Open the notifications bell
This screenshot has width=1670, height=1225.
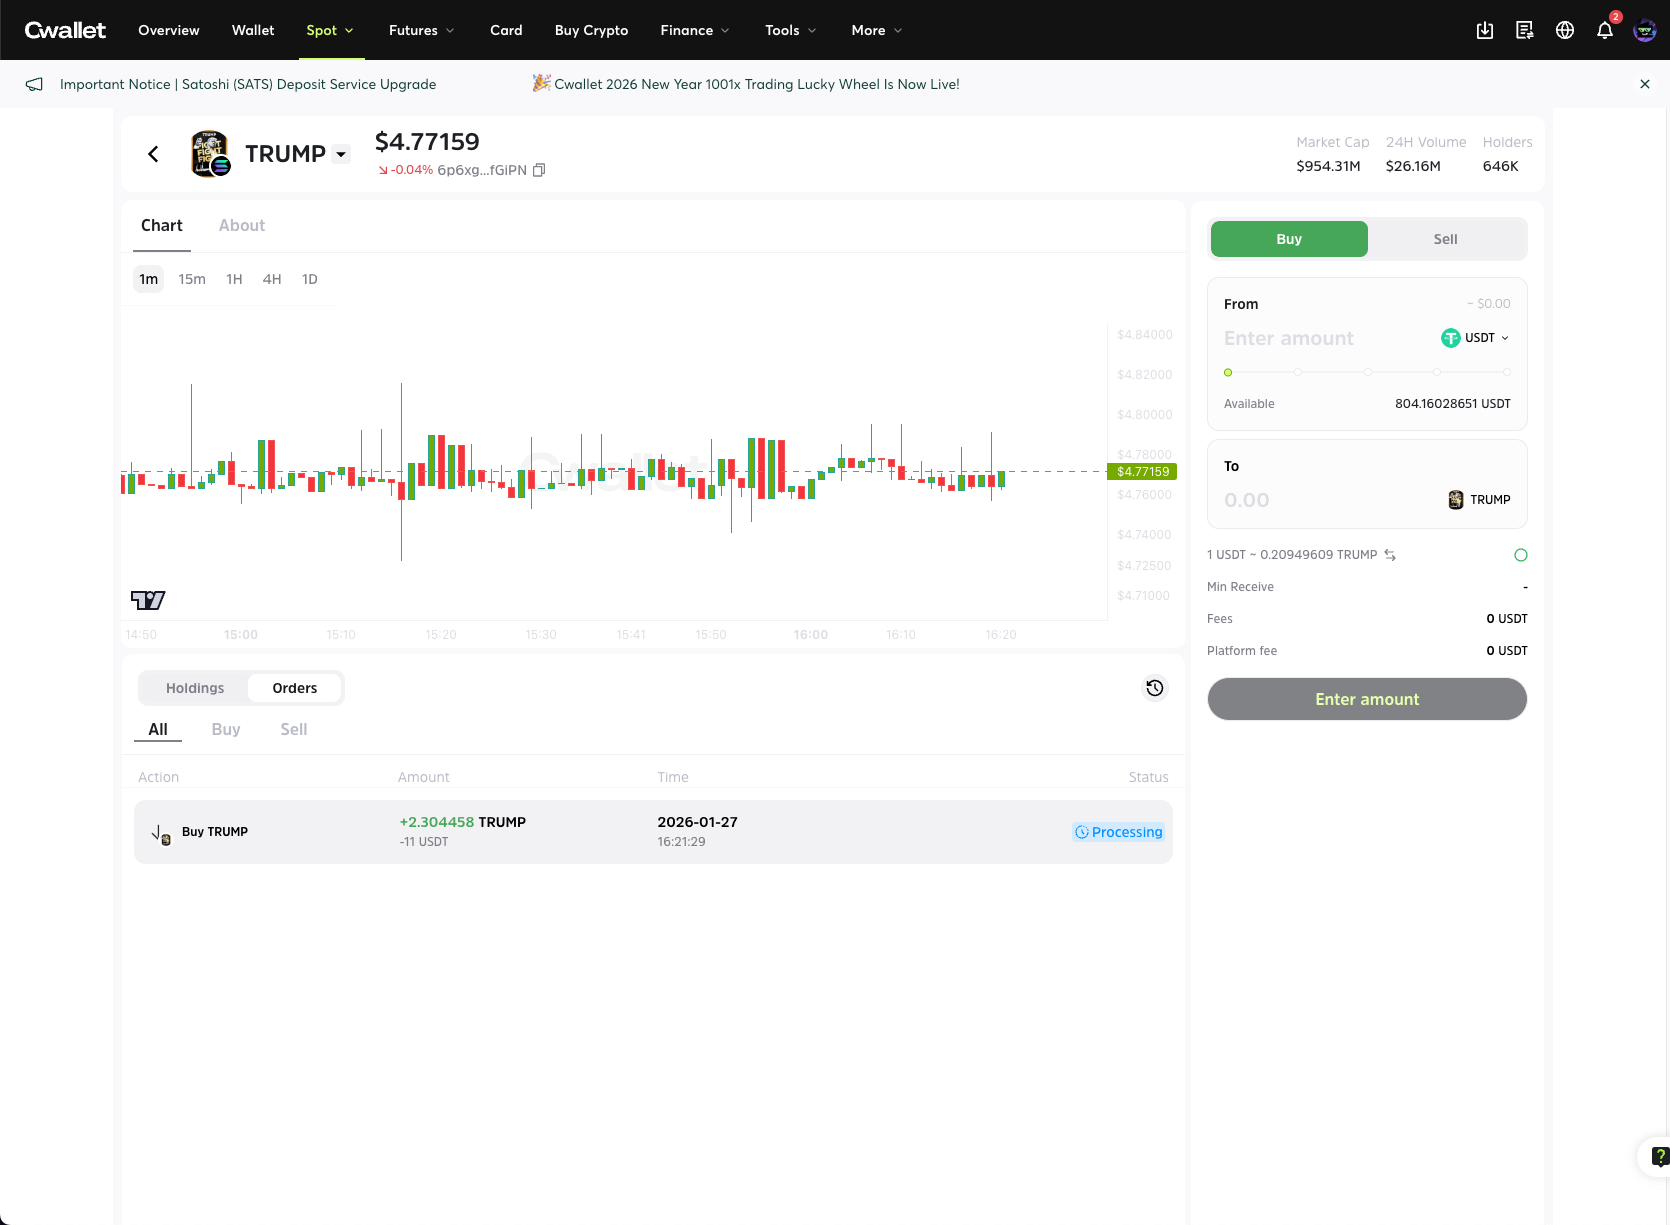(1605, 30)
